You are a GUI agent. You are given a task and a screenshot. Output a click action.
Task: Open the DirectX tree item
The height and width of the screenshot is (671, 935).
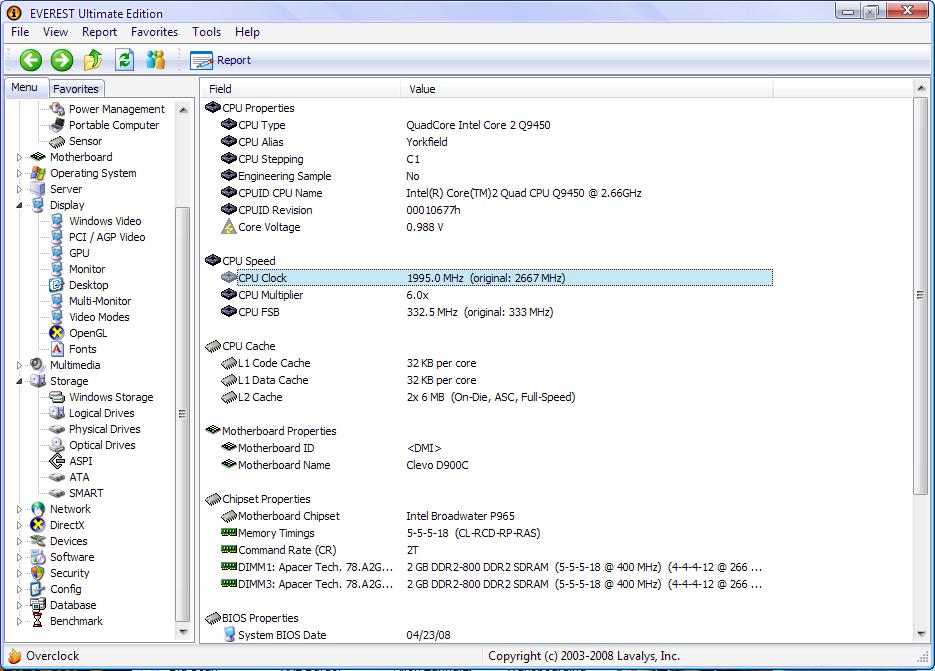[x=67, y=525]
